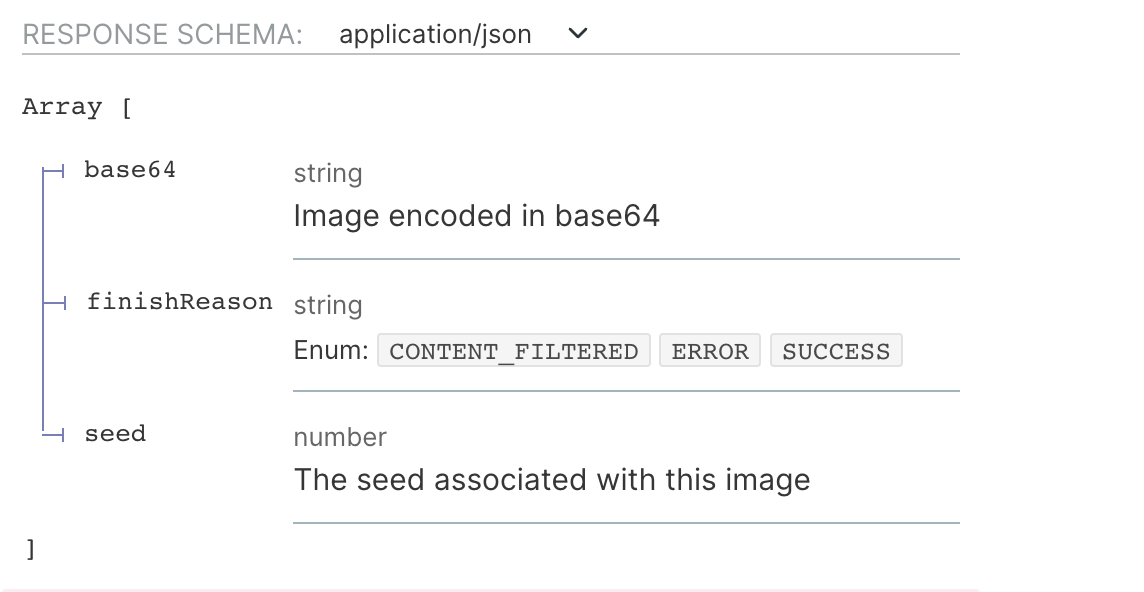The height and width of the screenshot is (592, 1144).
Task: Click the tree connector beside base64
Action: (54, 172)
